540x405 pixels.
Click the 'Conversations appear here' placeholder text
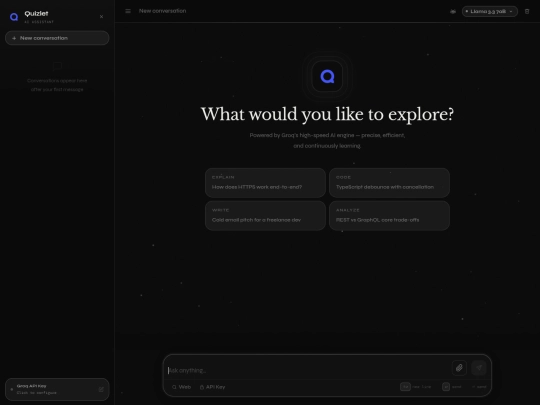click(57, 85)
